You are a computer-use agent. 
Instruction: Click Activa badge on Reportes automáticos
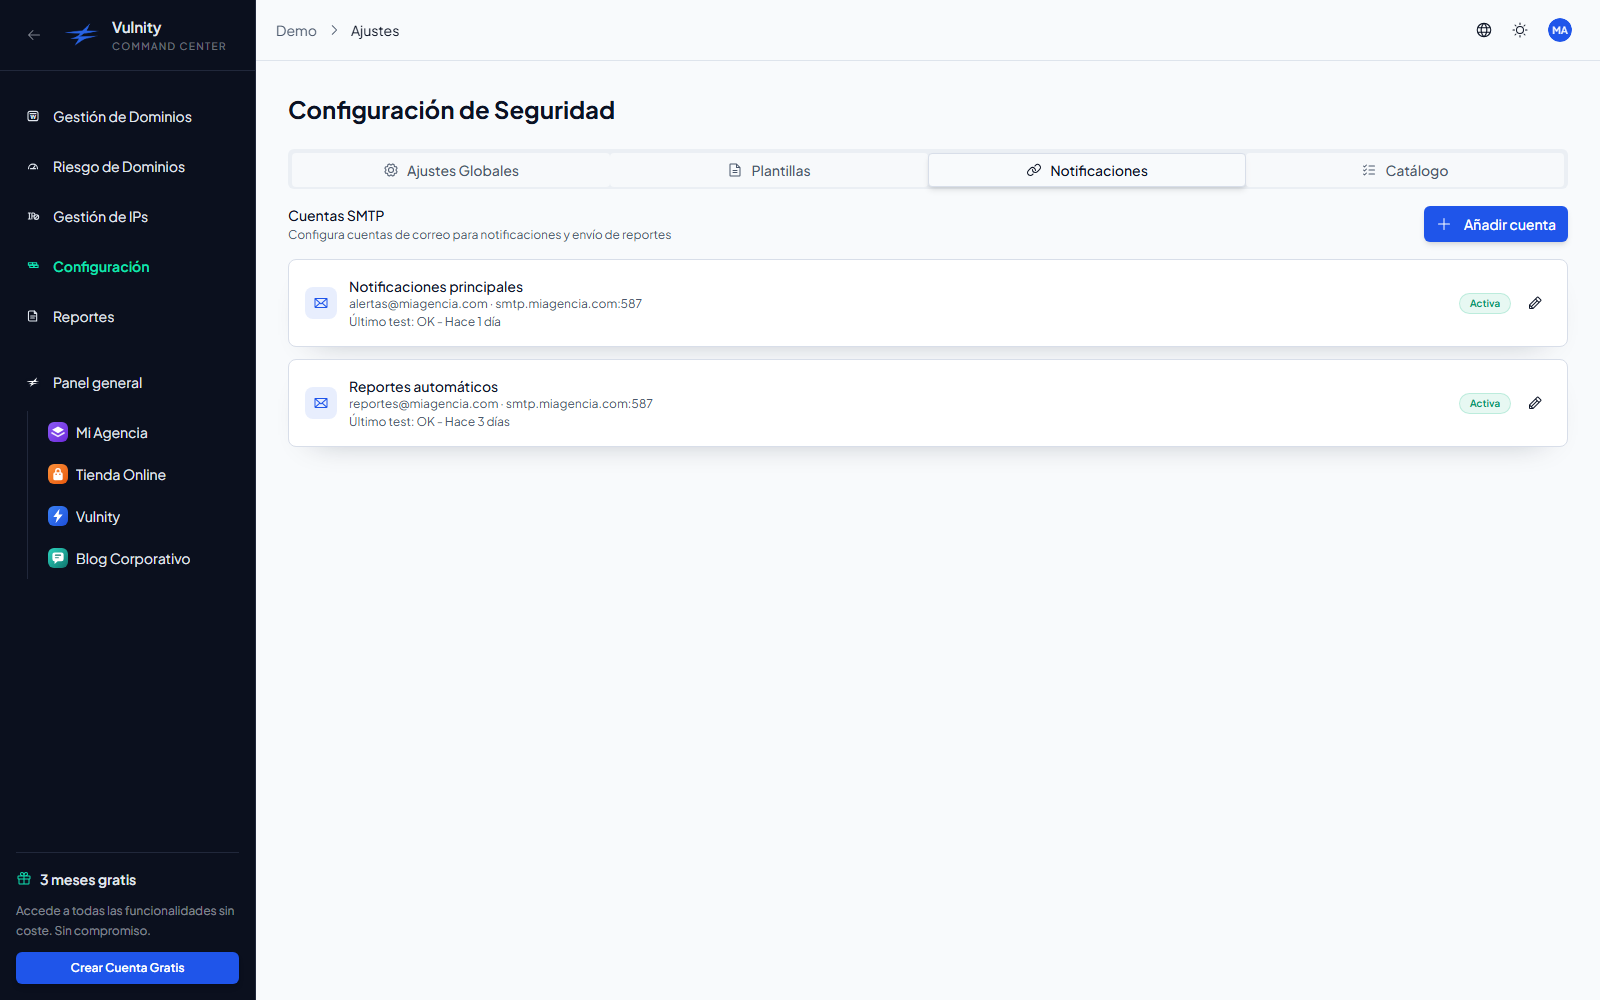1485,403
